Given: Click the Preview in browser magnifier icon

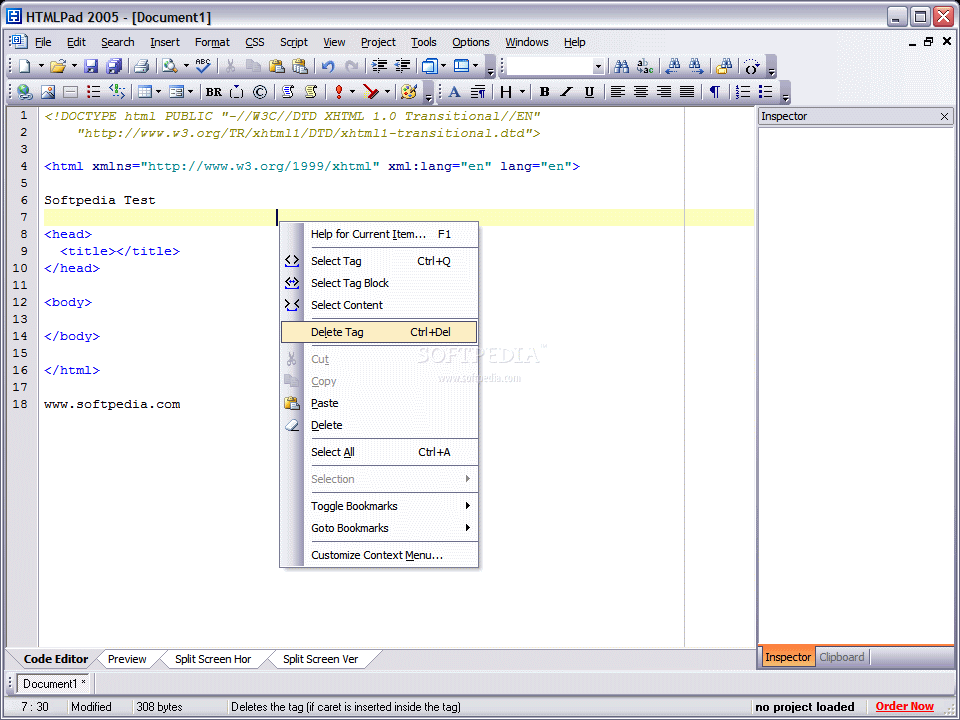Looking at the screenshot, I should click(170, 66).
